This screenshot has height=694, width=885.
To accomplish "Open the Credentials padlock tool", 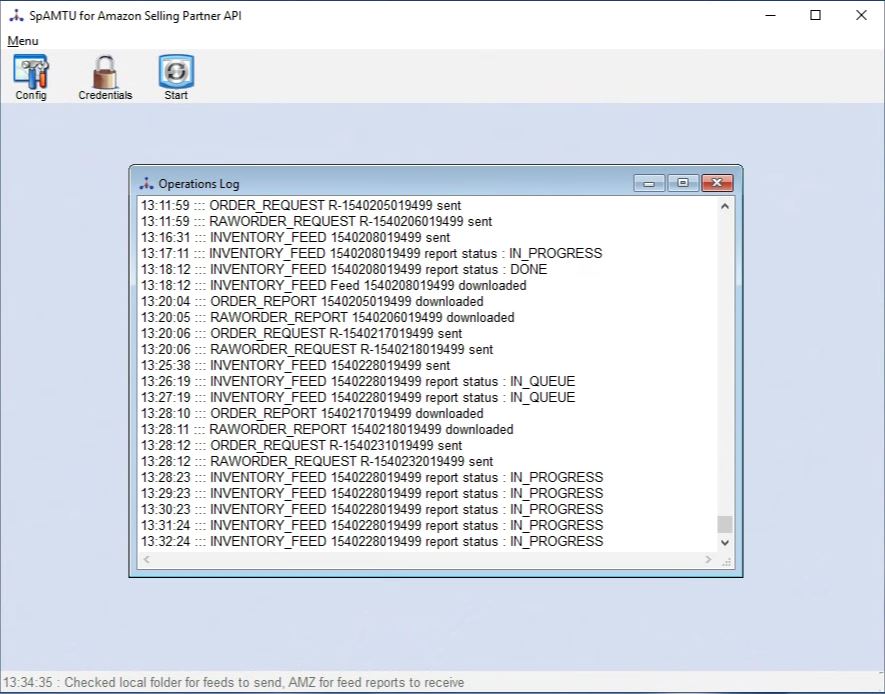I will [x=105, y=77].
